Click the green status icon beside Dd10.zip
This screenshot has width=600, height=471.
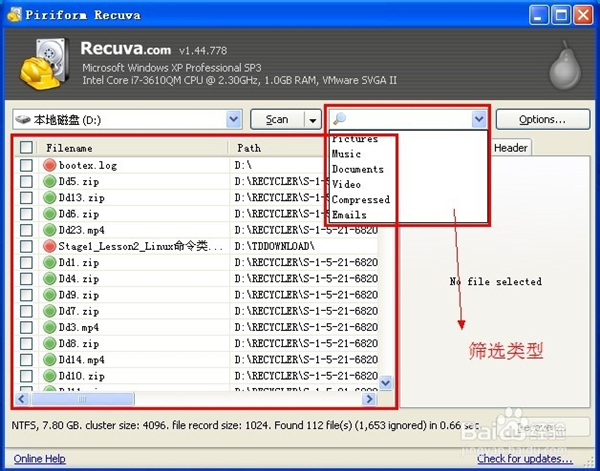tap(49, 376)
